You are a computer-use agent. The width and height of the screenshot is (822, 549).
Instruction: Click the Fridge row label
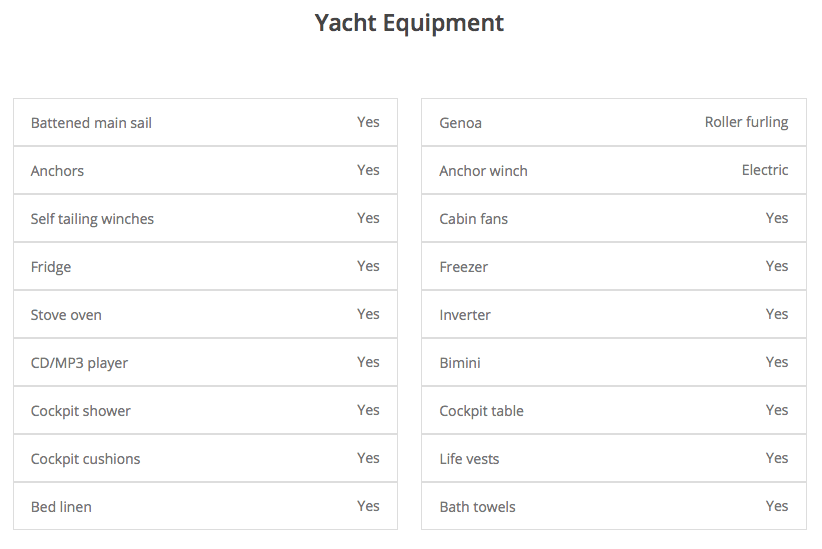click(x=51, y=267)
